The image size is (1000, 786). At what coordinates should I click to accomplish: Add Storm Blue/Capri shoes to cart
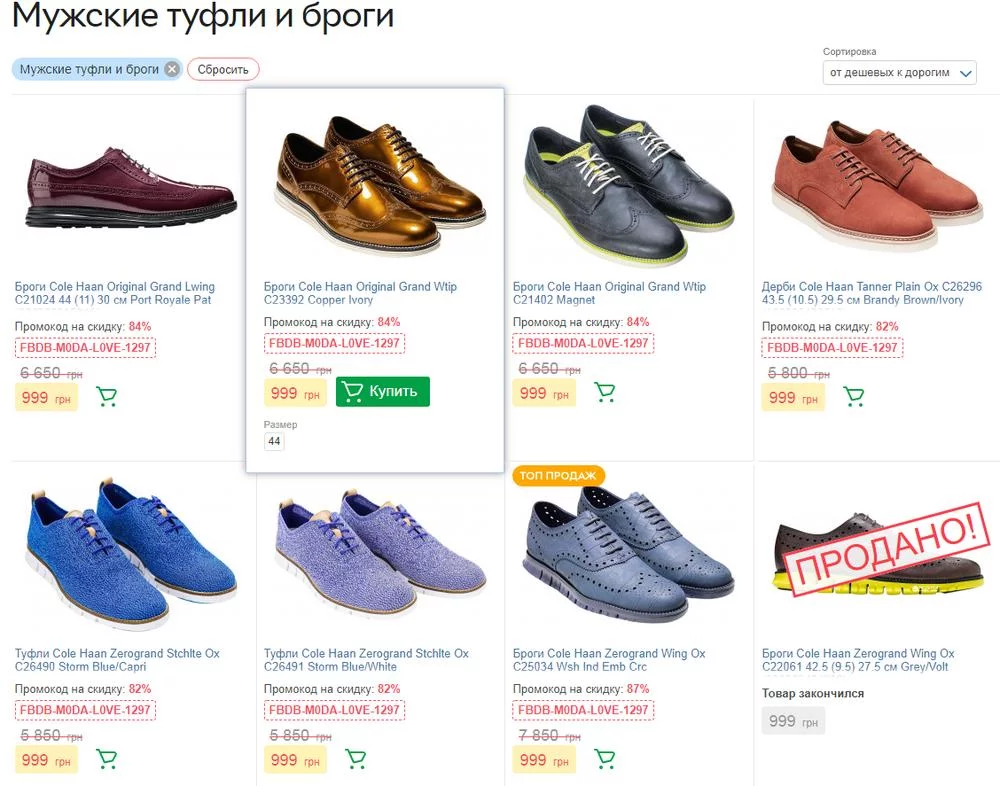pyautogui.click(x=107, y=759)
